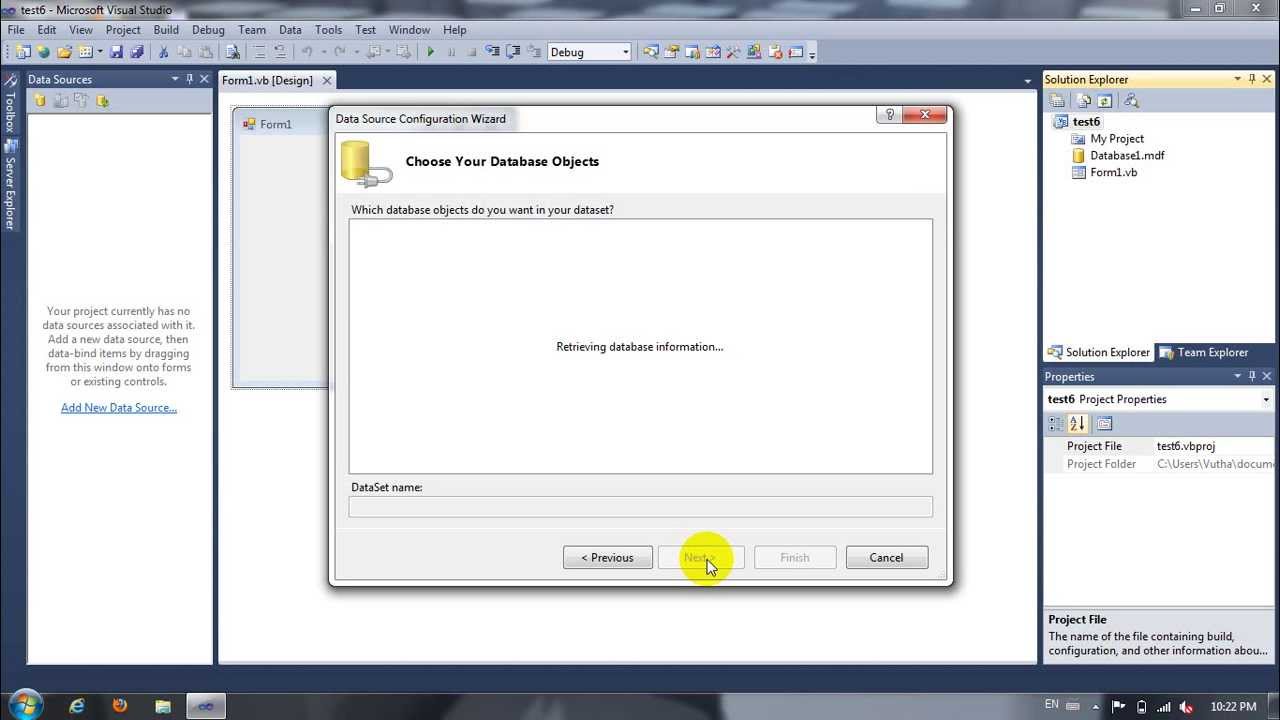Image resolution: width=1280 pixels, height=720 pixels.
Task: Click Properties icon in Solution Explorer toolbar
Action: pyautogui.click(x=1057, y=100)
